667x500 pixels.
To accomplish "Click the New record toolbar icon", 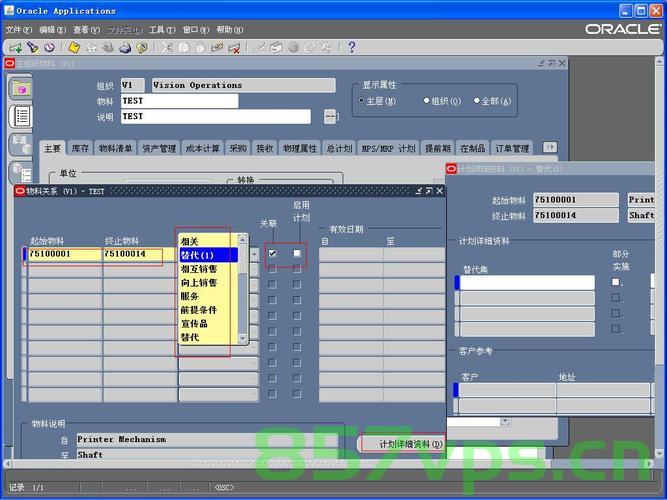I will point(16,48).
